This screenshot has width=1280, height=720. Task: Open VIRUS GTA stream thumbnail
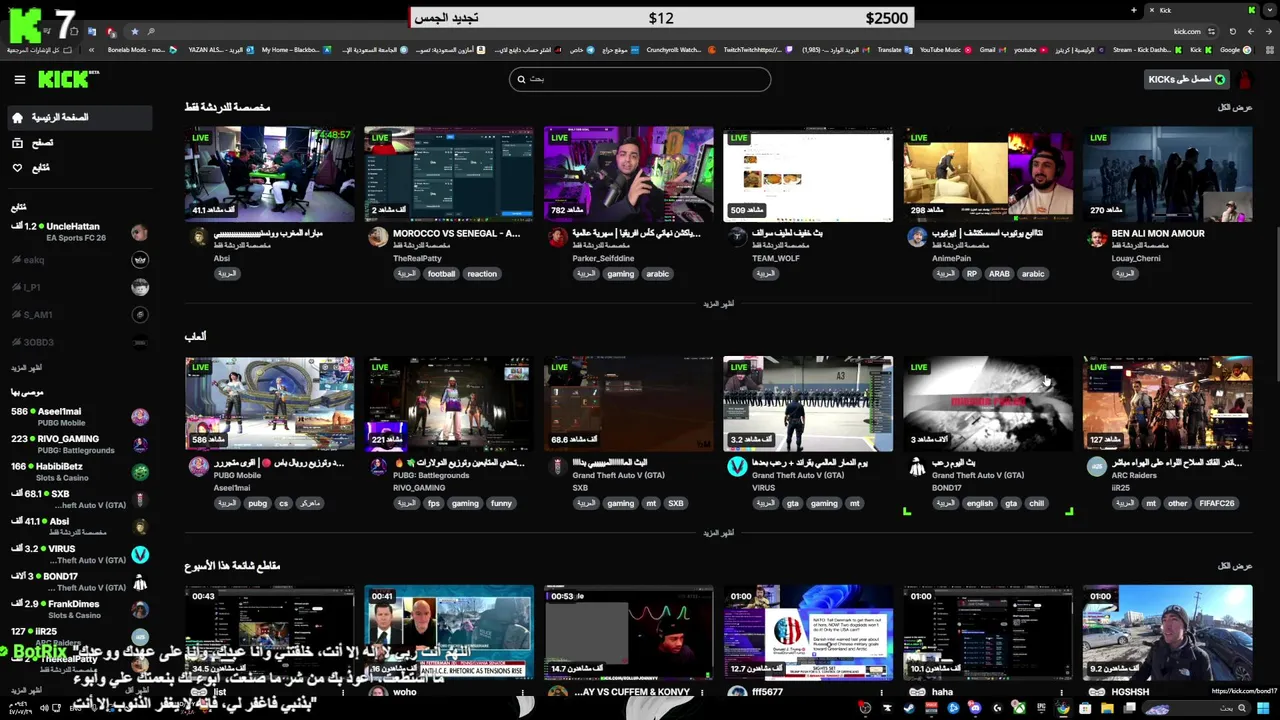[808, 404]
